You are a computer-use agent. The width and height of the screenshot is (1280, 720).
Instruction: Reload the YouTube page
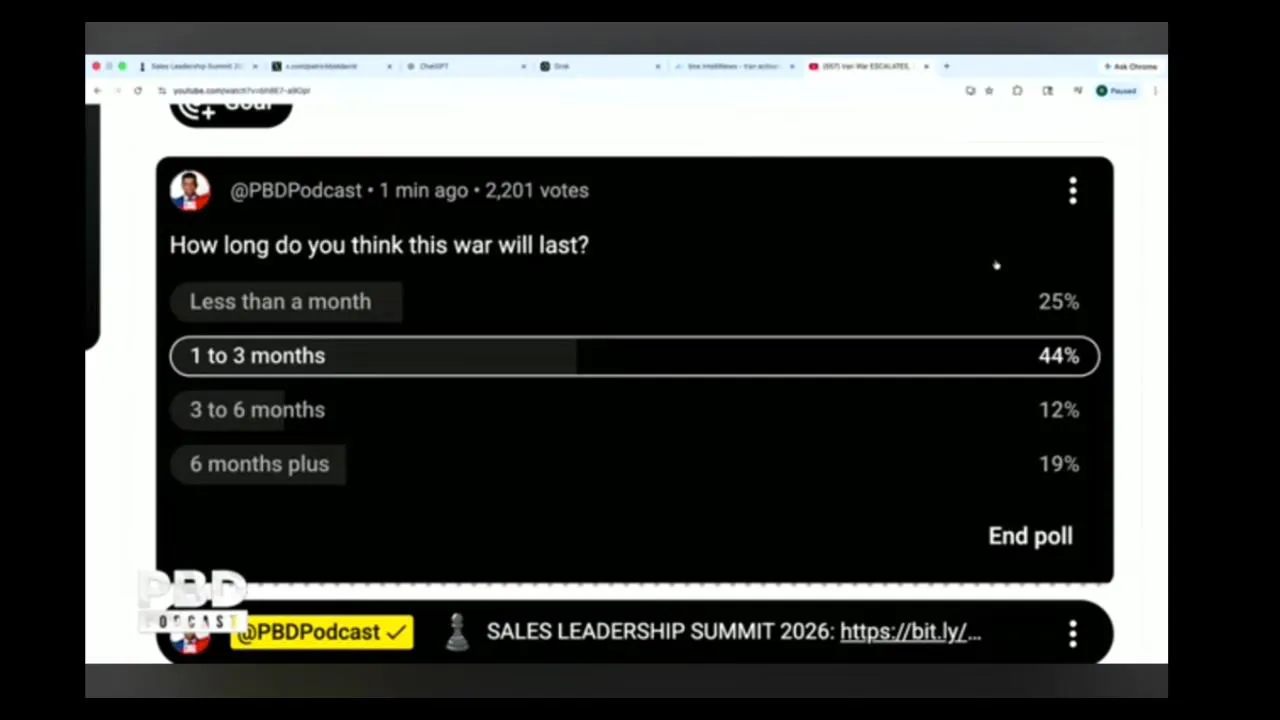(137, 91)
